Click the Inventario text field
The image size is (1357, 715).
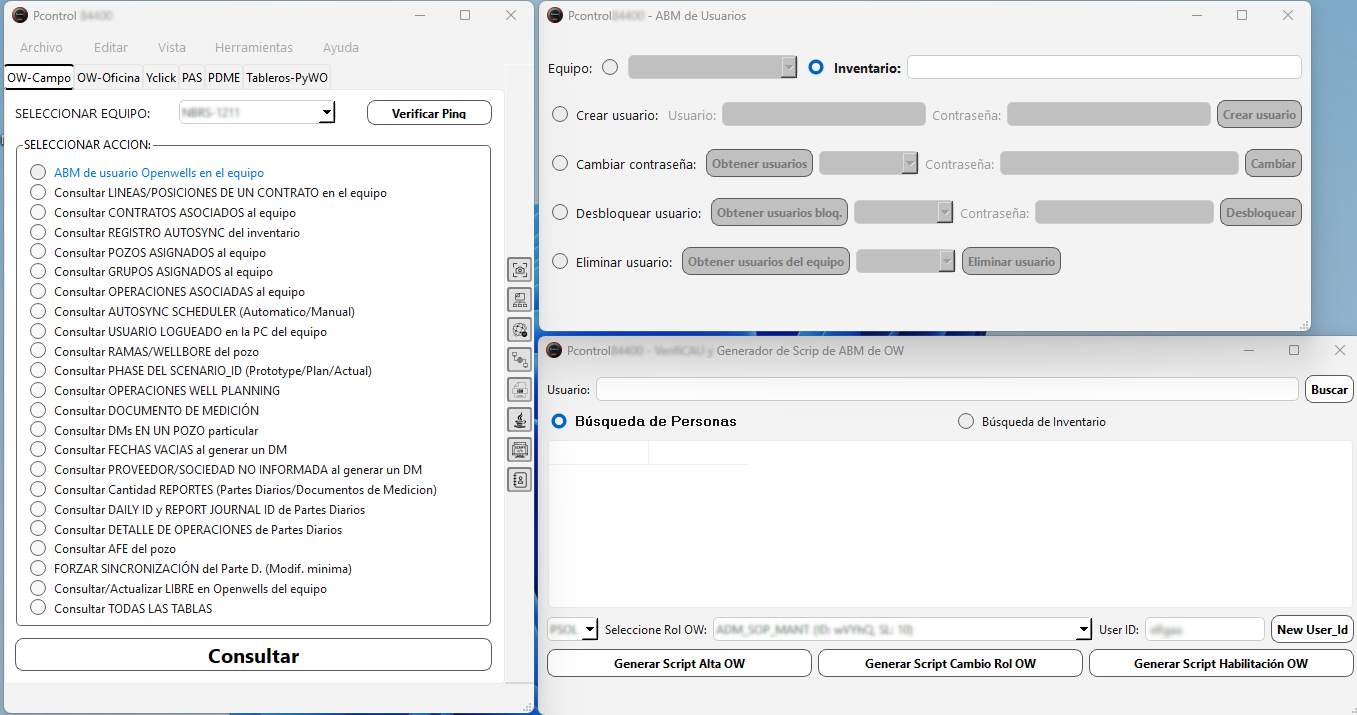(1104, 67)
